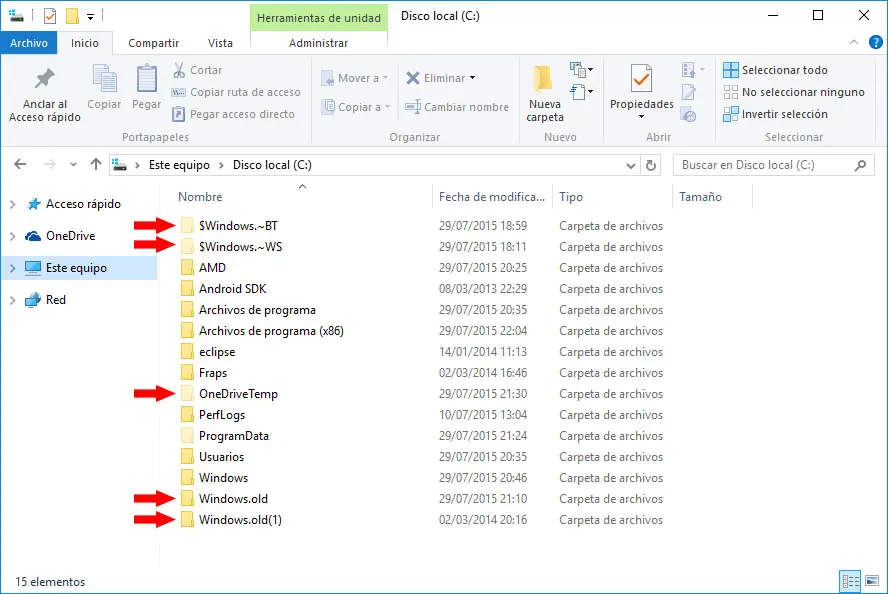This screenshot has height=594, width=888.
Task: Open the Quick Access Toolbar customize dropdown
Action: click(x=90, y=16)
